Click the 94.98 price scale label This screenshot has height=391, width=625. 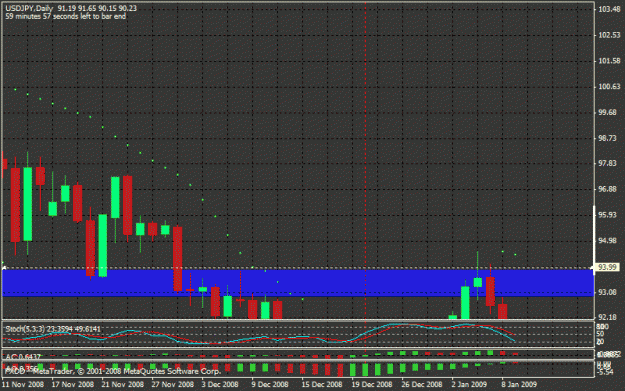[607, 240]
